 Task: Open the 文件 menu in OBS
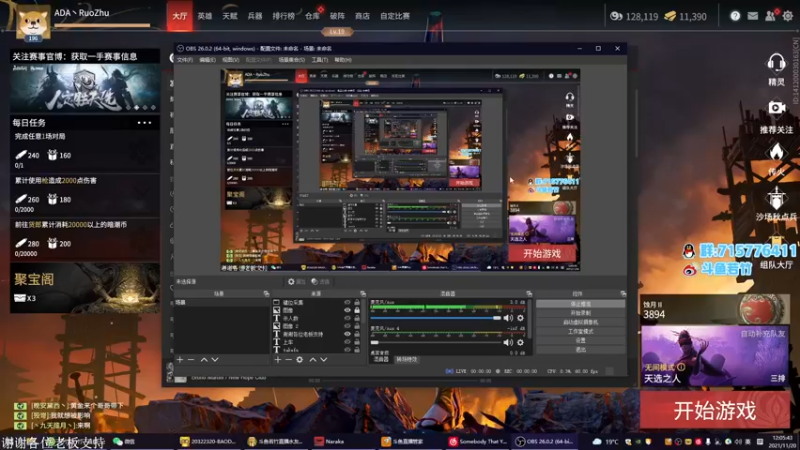pos(185,60)
